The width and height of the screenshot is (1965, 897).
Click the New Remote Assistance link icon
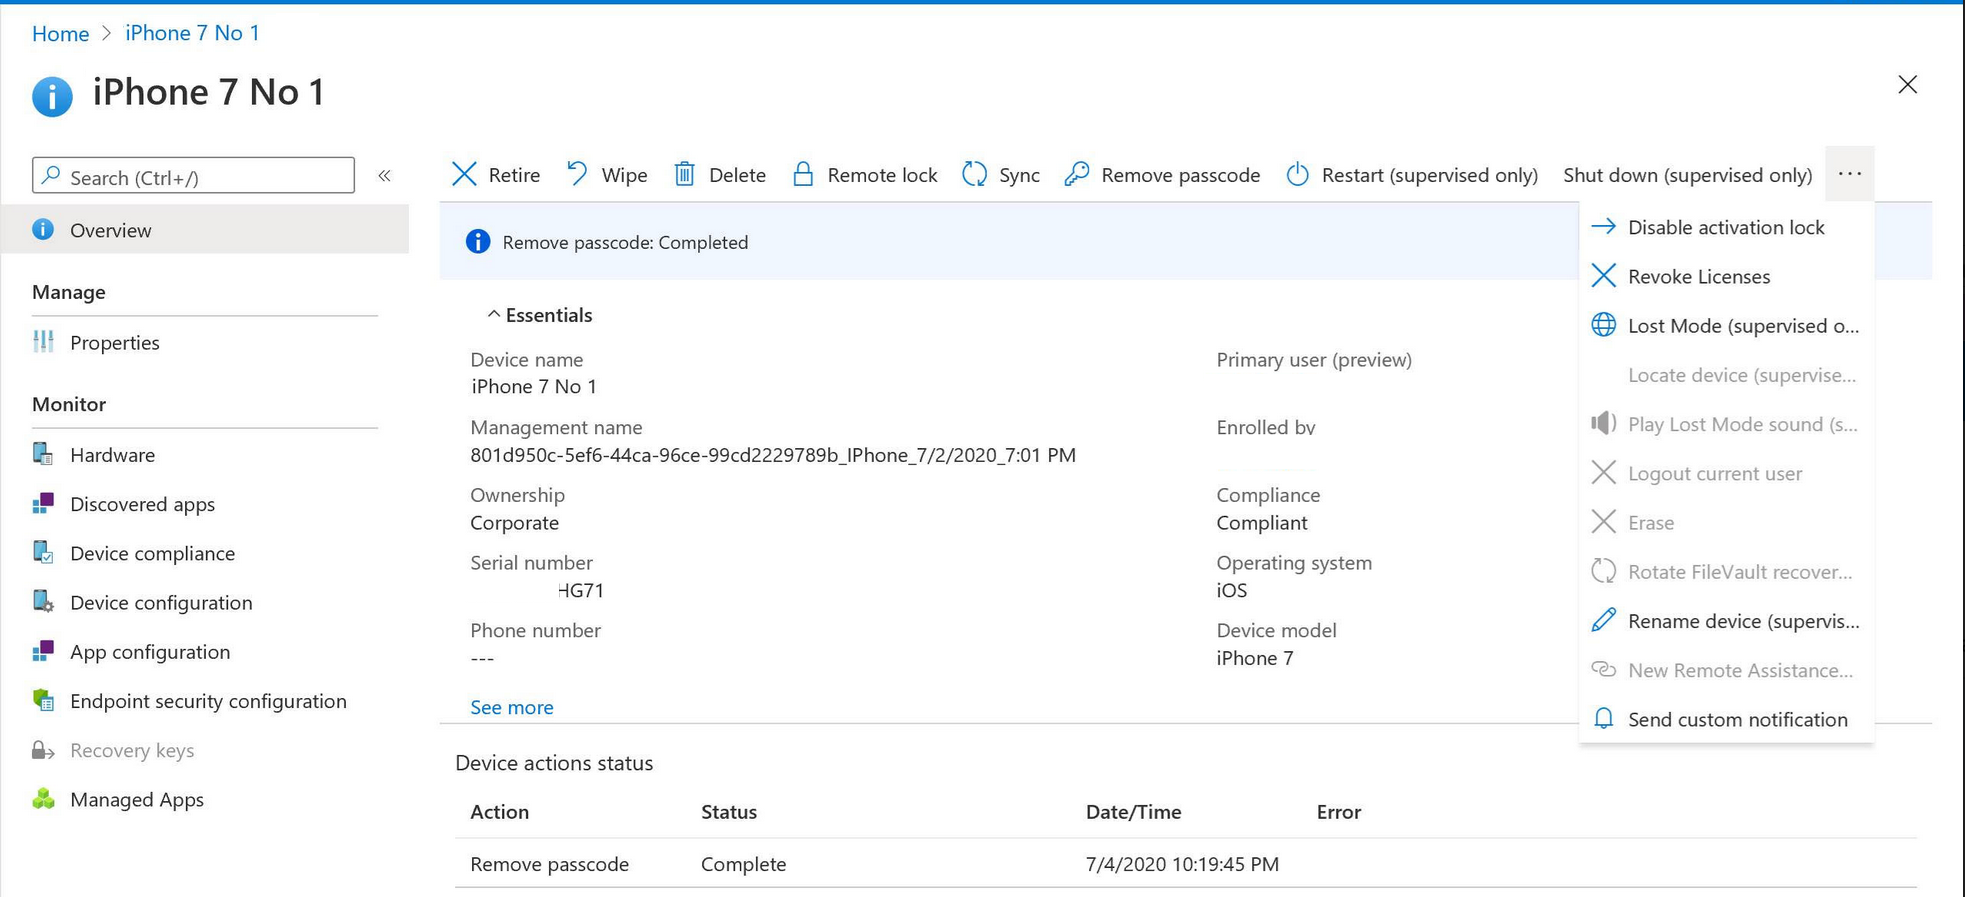(x=1604, y=669)
